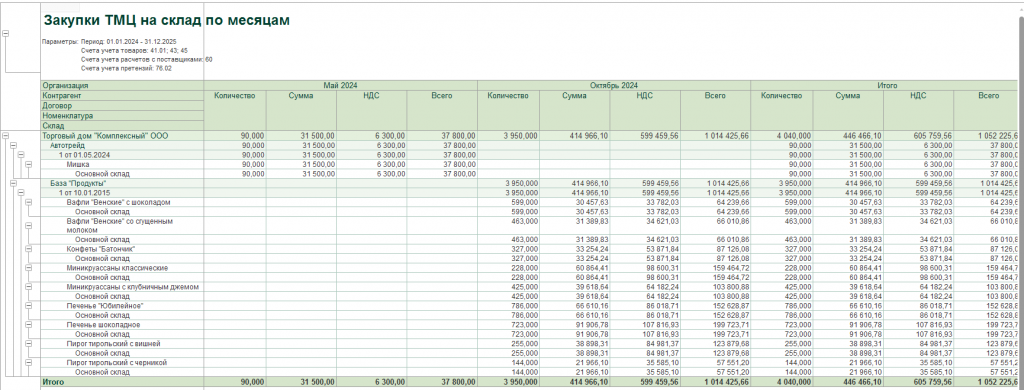Collapse the Вафли "Венские" с шоколадом row
Screen dimensions: 1024x390
point(27,203)
